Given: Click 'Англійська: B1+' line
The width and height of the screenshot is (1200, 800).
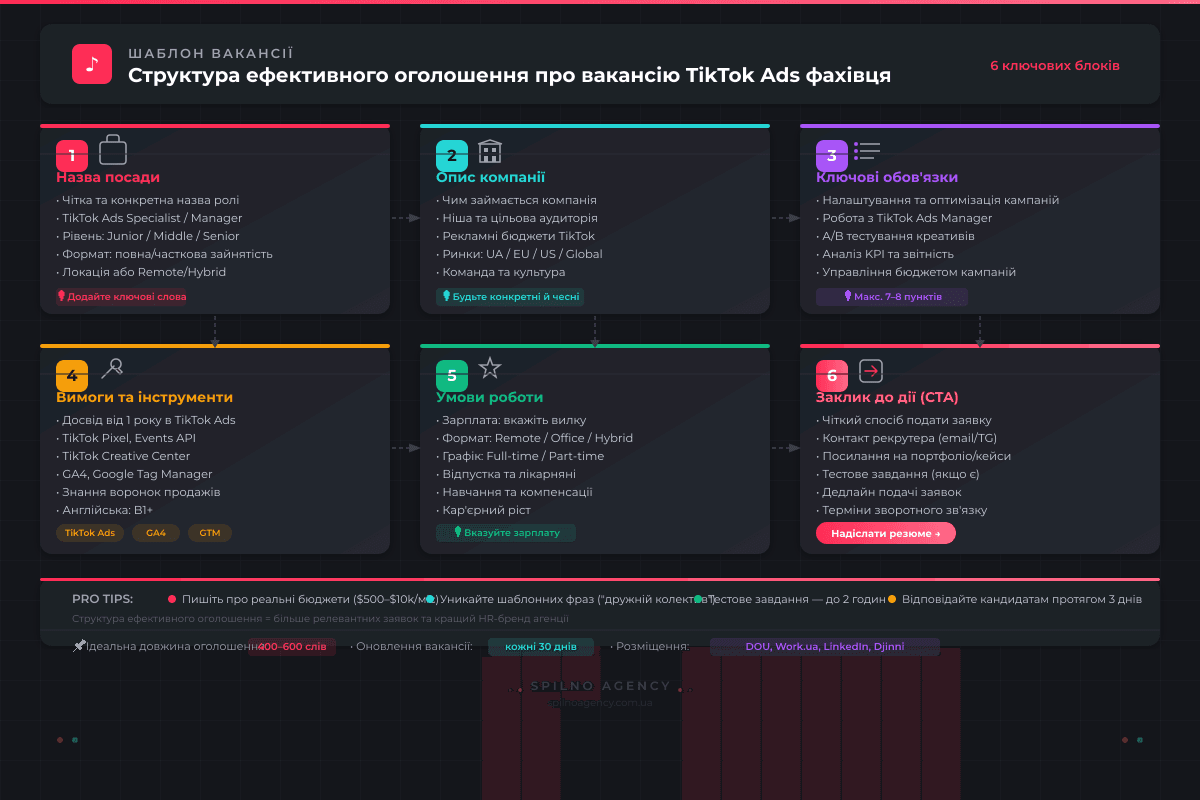Looking at the screenshot, I should [104, 510].
